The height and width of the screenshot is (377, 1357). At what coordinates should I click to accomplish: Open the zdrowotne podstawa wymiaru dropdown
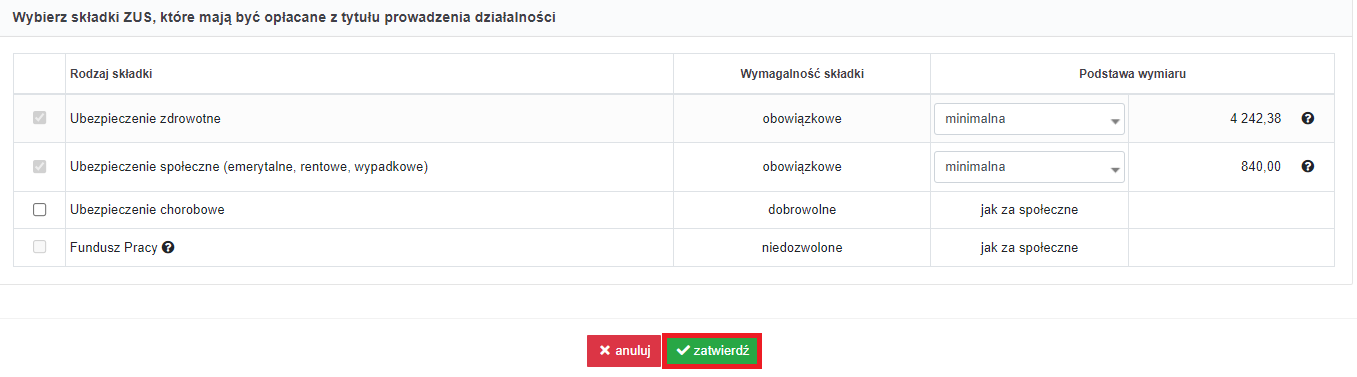coord(1029,119)
